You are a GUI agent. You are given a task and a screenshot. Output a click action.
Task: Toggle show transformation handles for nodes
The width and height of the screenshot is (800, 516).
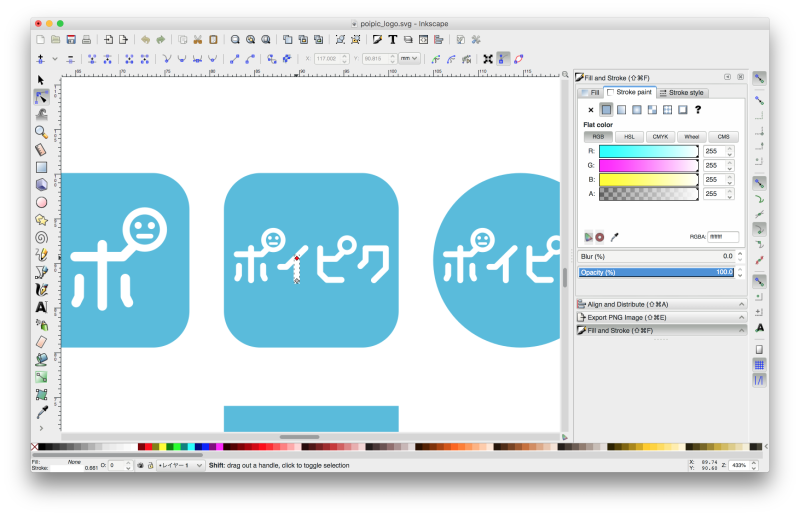pyautogui.click(x=488, y=59)
